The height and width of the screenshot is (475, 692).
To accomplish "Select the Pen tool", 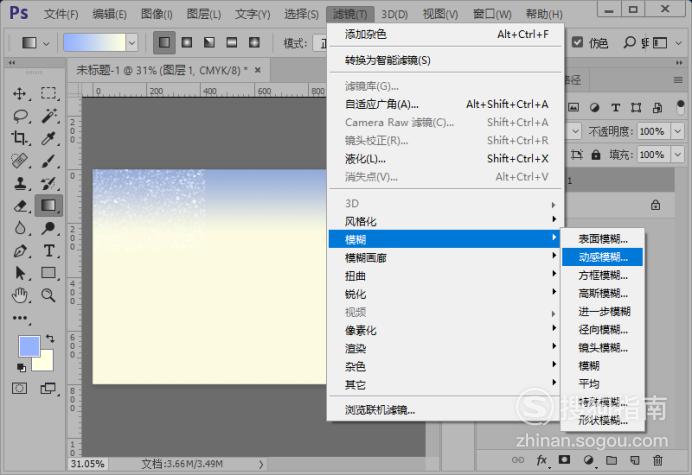I will tap(19, 251).
